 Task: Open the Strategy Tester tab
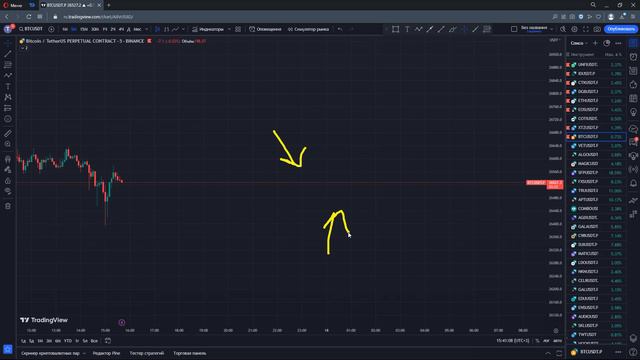click(x=147, y=353)
